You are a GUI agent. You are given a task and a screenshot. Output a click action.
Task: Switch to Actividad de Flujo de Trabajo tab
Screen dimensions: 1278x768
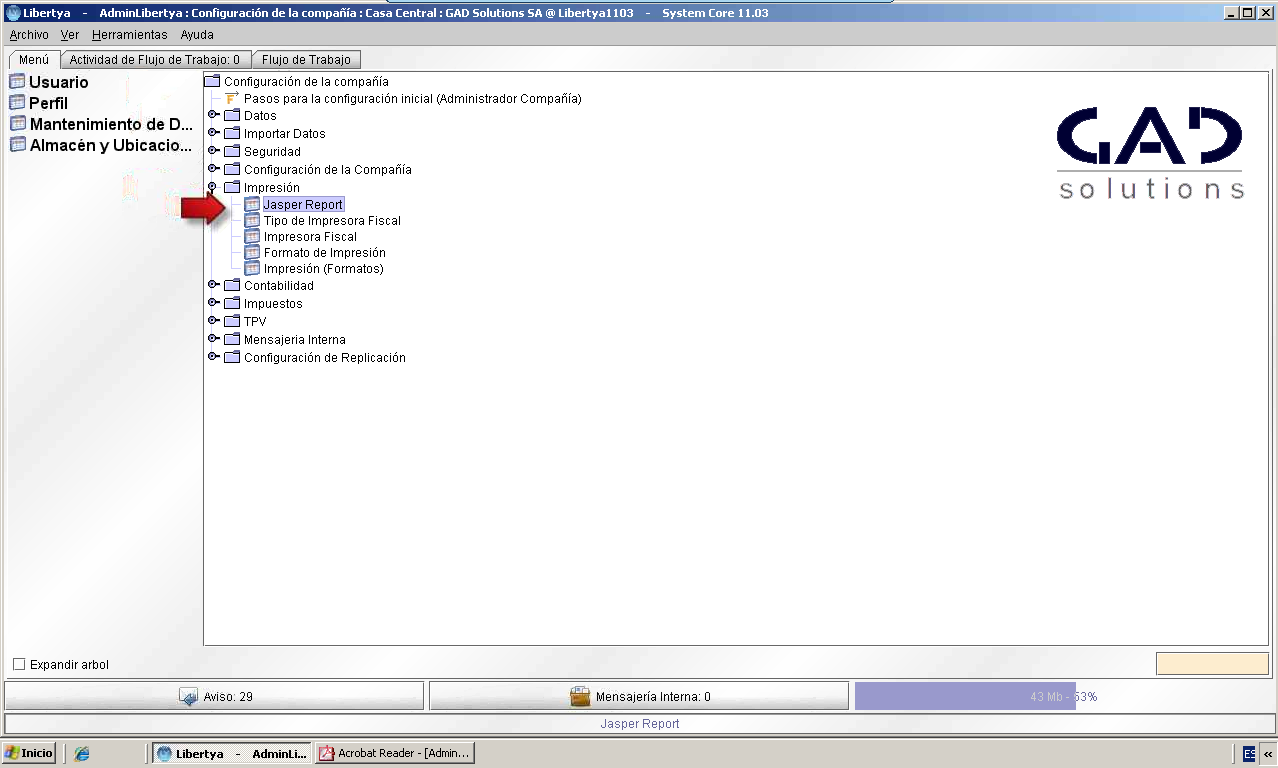[x=155, y=60]
